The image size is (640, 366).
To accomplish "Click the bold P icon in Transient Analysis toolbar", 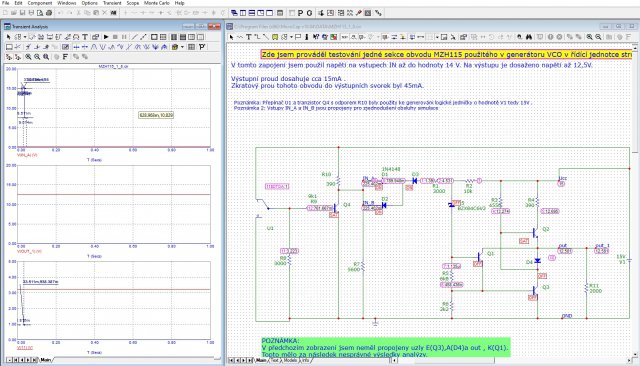I will pyautogui.click(x=202, y=47).
